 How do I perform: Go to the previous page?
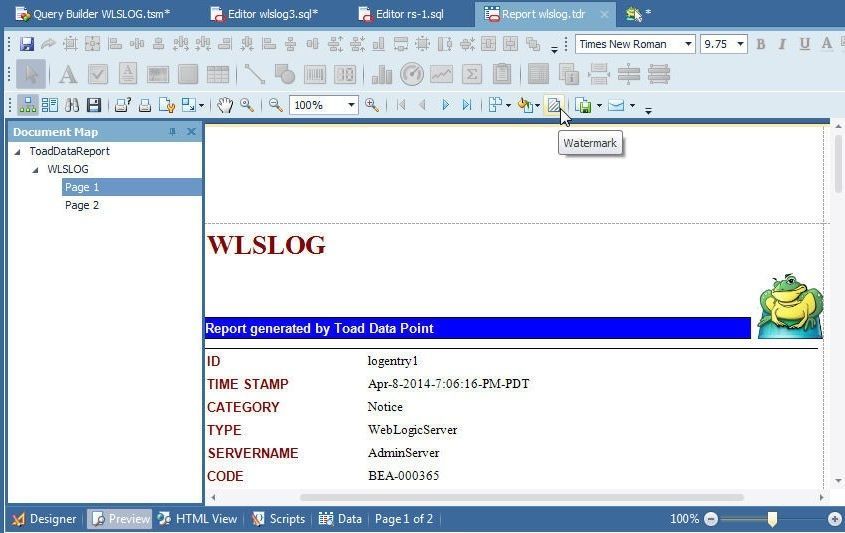(422, 105)
